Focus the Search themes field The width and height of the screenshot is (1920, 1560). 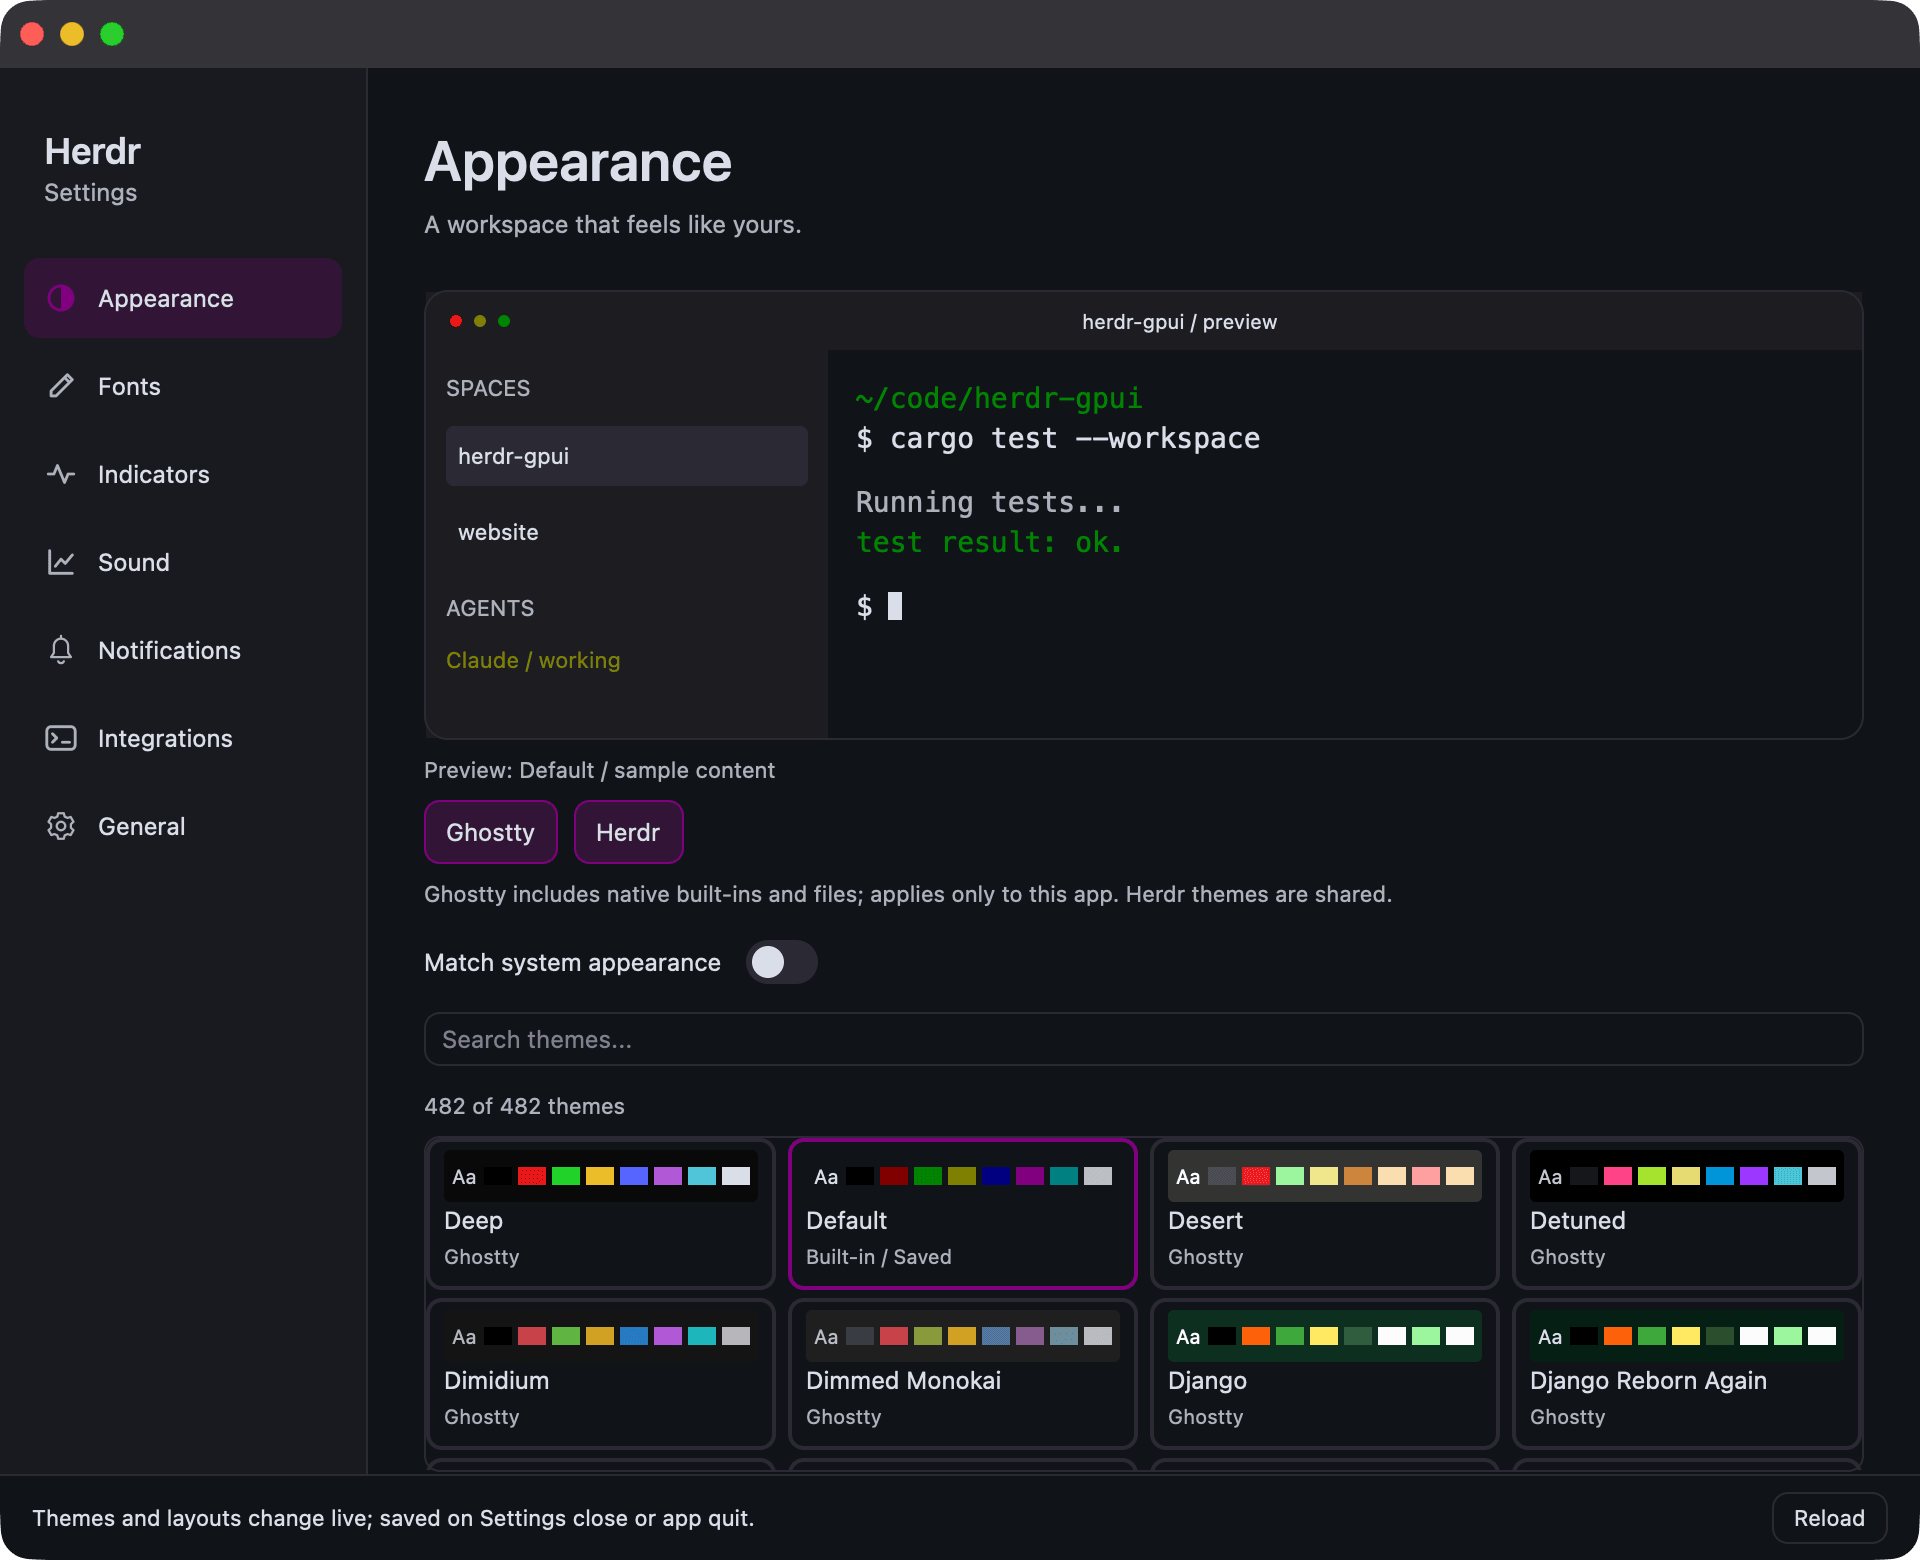1143,1039
